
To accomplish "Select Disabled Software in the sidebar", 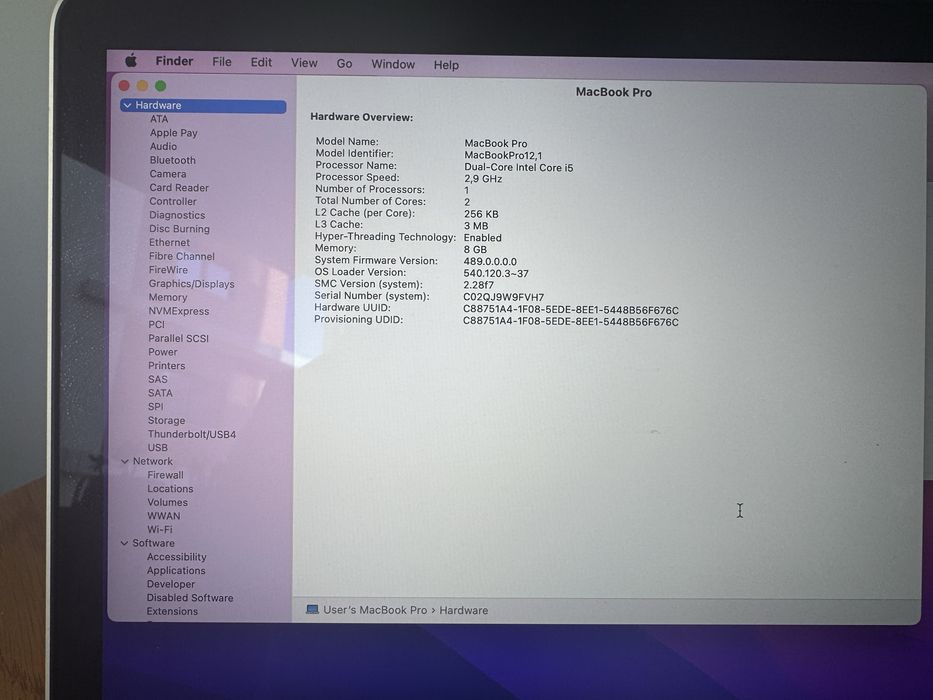I will tap(190, 598).
